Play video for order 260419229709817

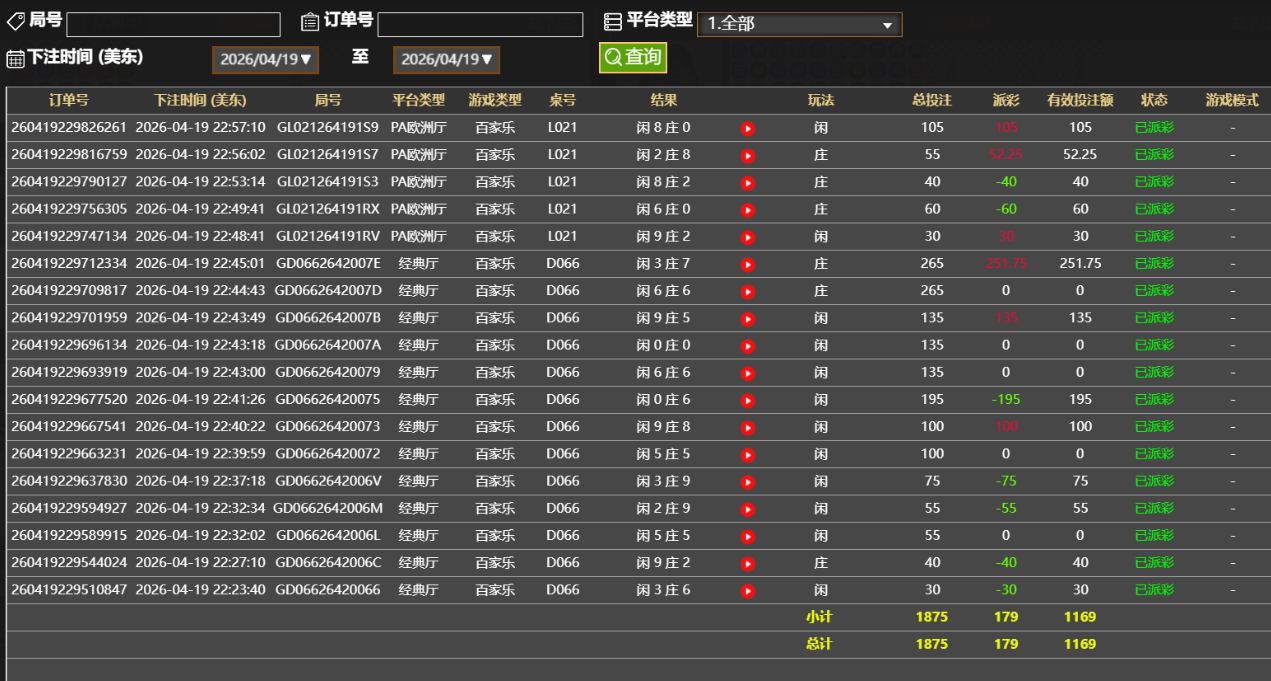click(747, 292)
